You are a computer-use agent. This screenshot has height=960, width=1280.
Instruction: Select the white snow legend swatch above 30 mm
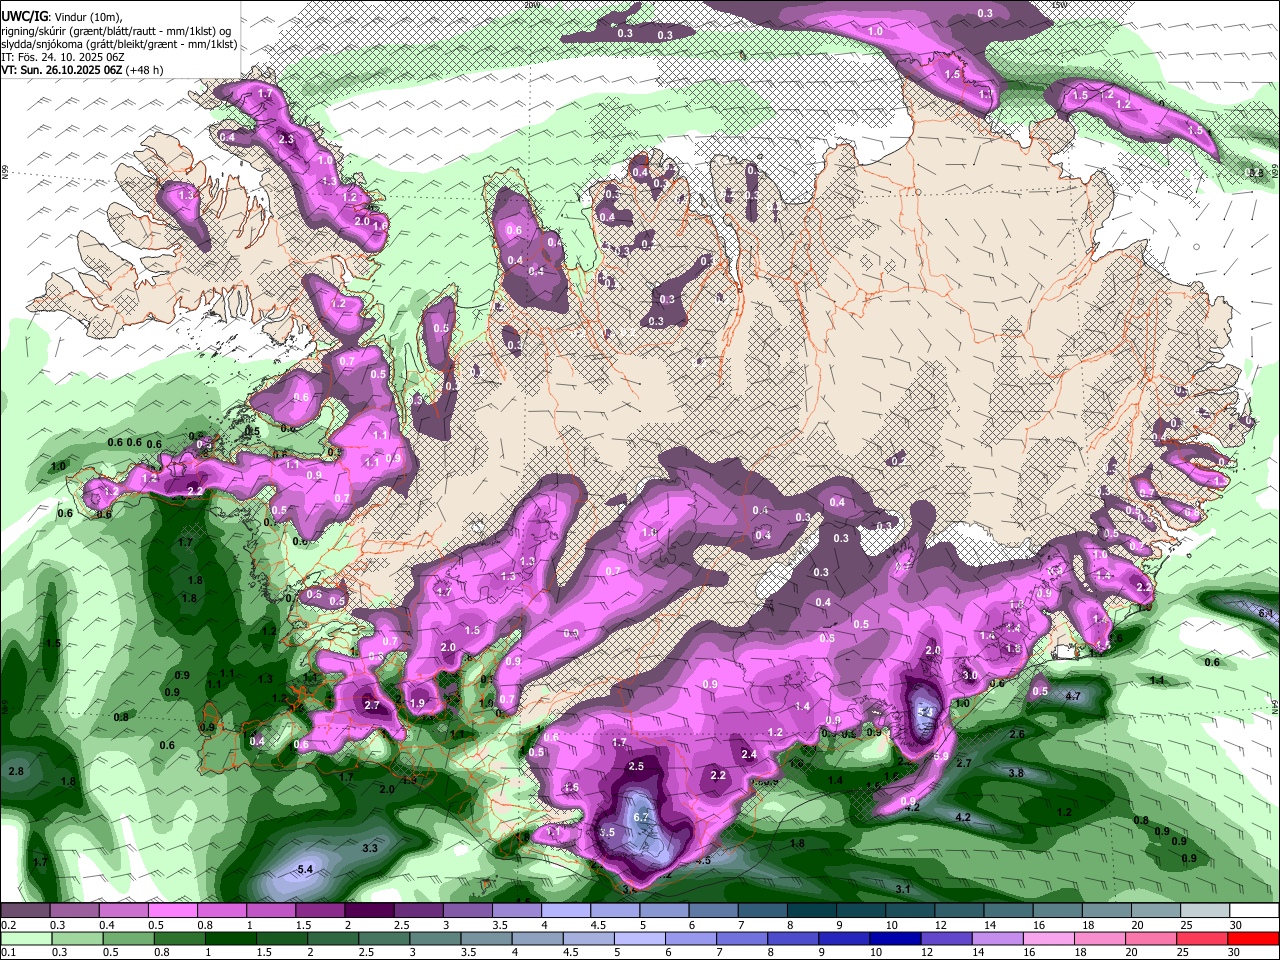point(1256,911)
